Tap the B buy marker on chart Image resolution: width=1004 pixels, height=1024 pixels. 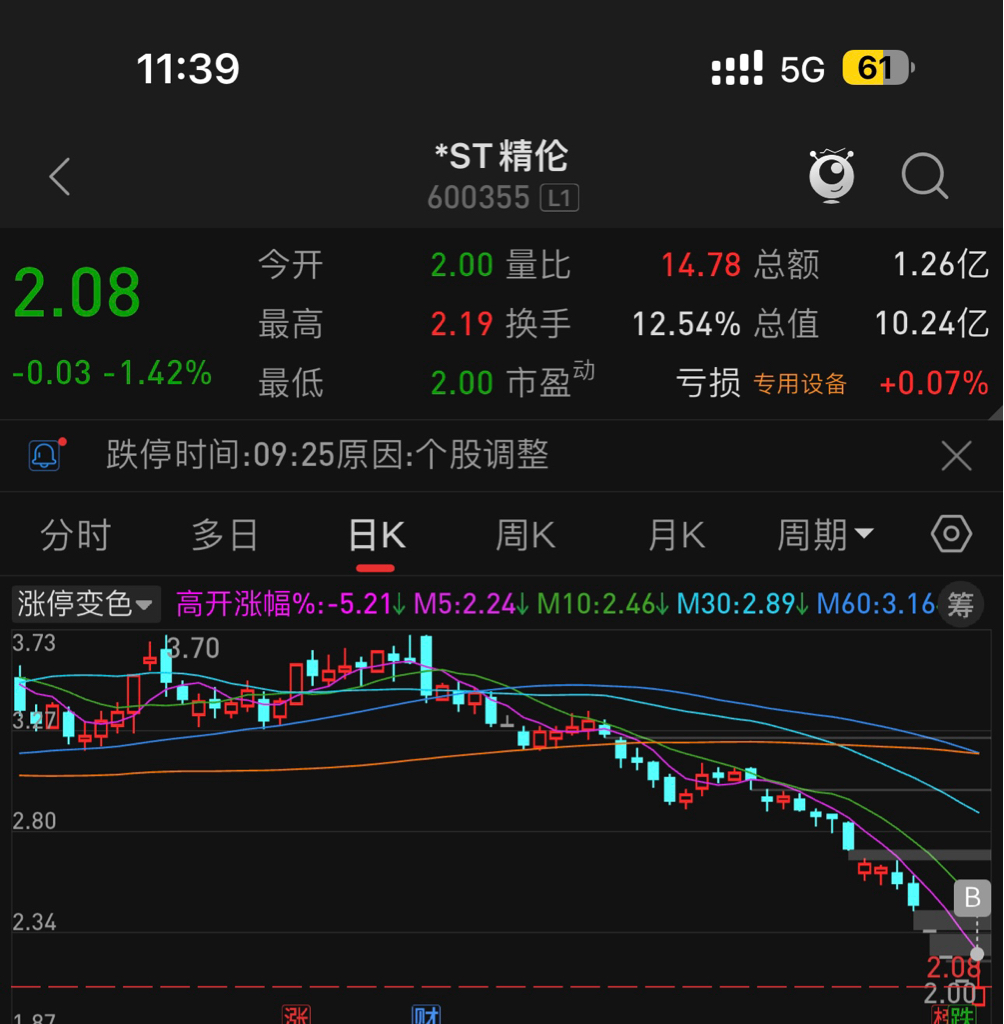(x=972, y=897)
